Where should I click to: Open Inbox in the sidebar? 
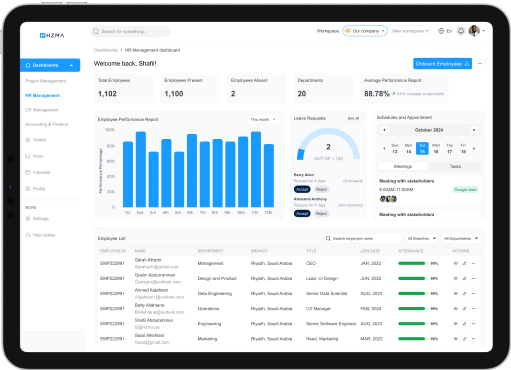35,156
